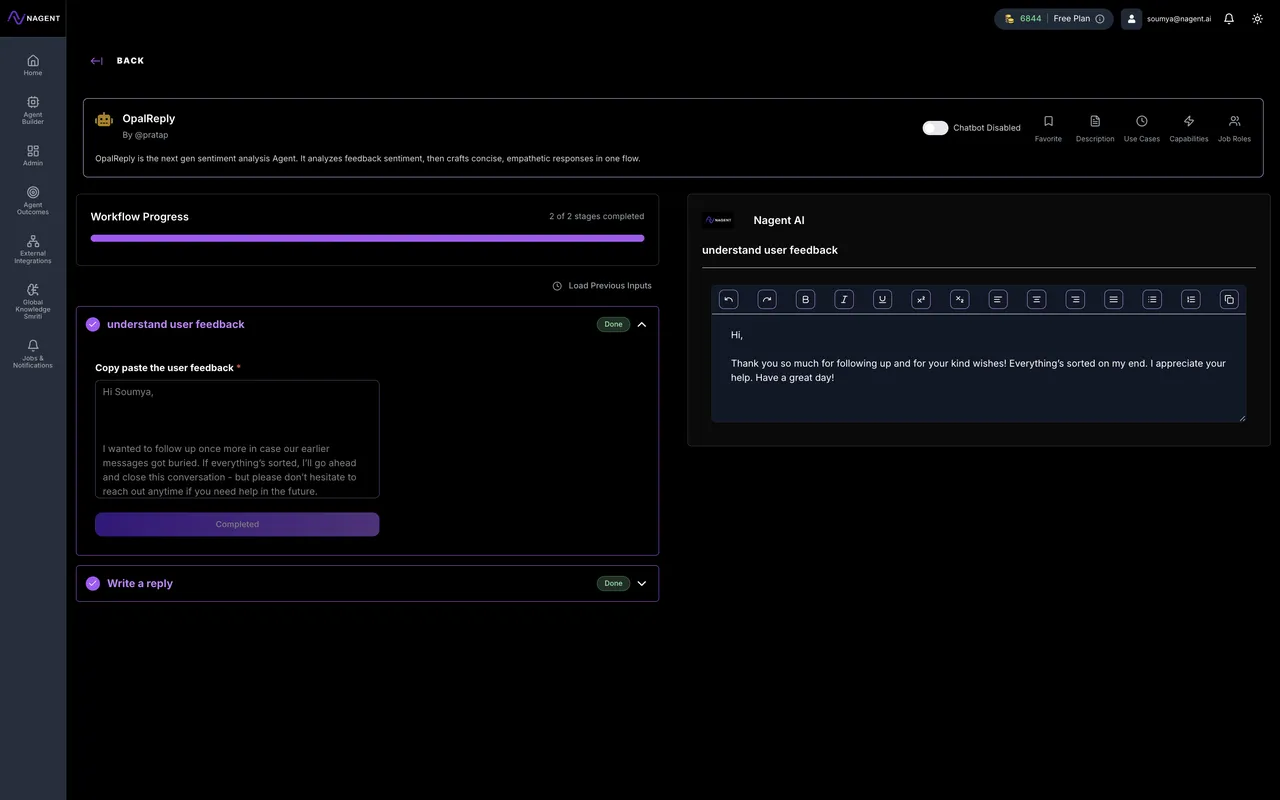Click the check icon beside understand user feedback

click(x=93, y=324)
